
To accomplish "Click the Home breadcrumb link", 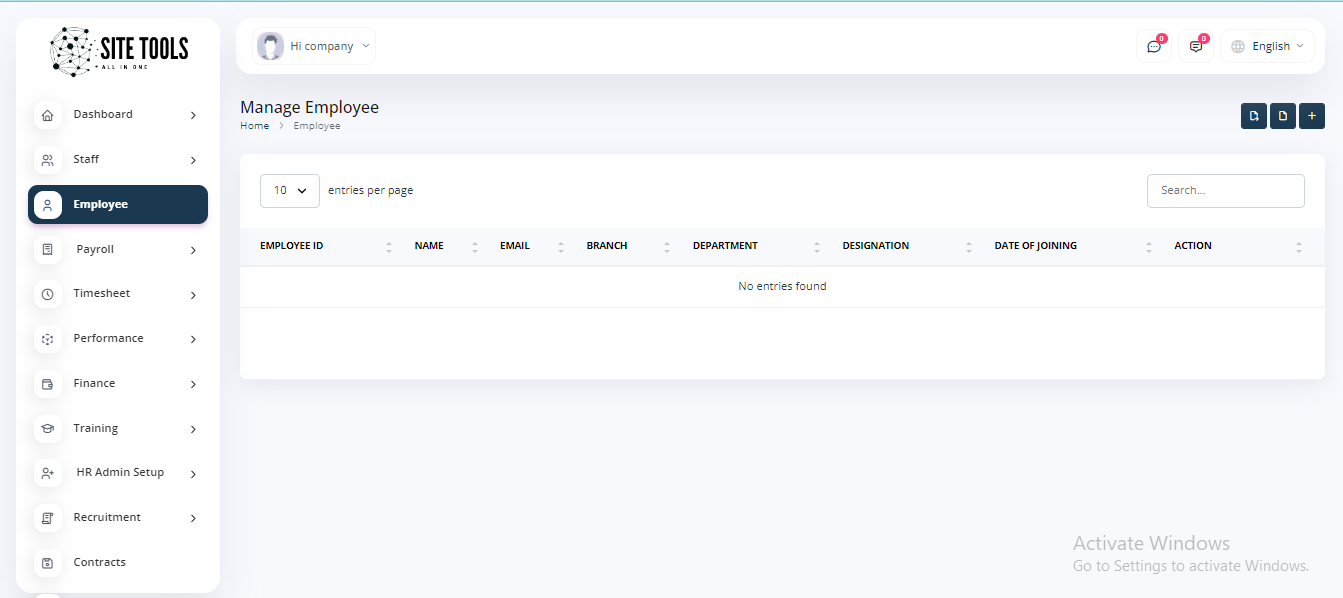I will pos(254,126).
